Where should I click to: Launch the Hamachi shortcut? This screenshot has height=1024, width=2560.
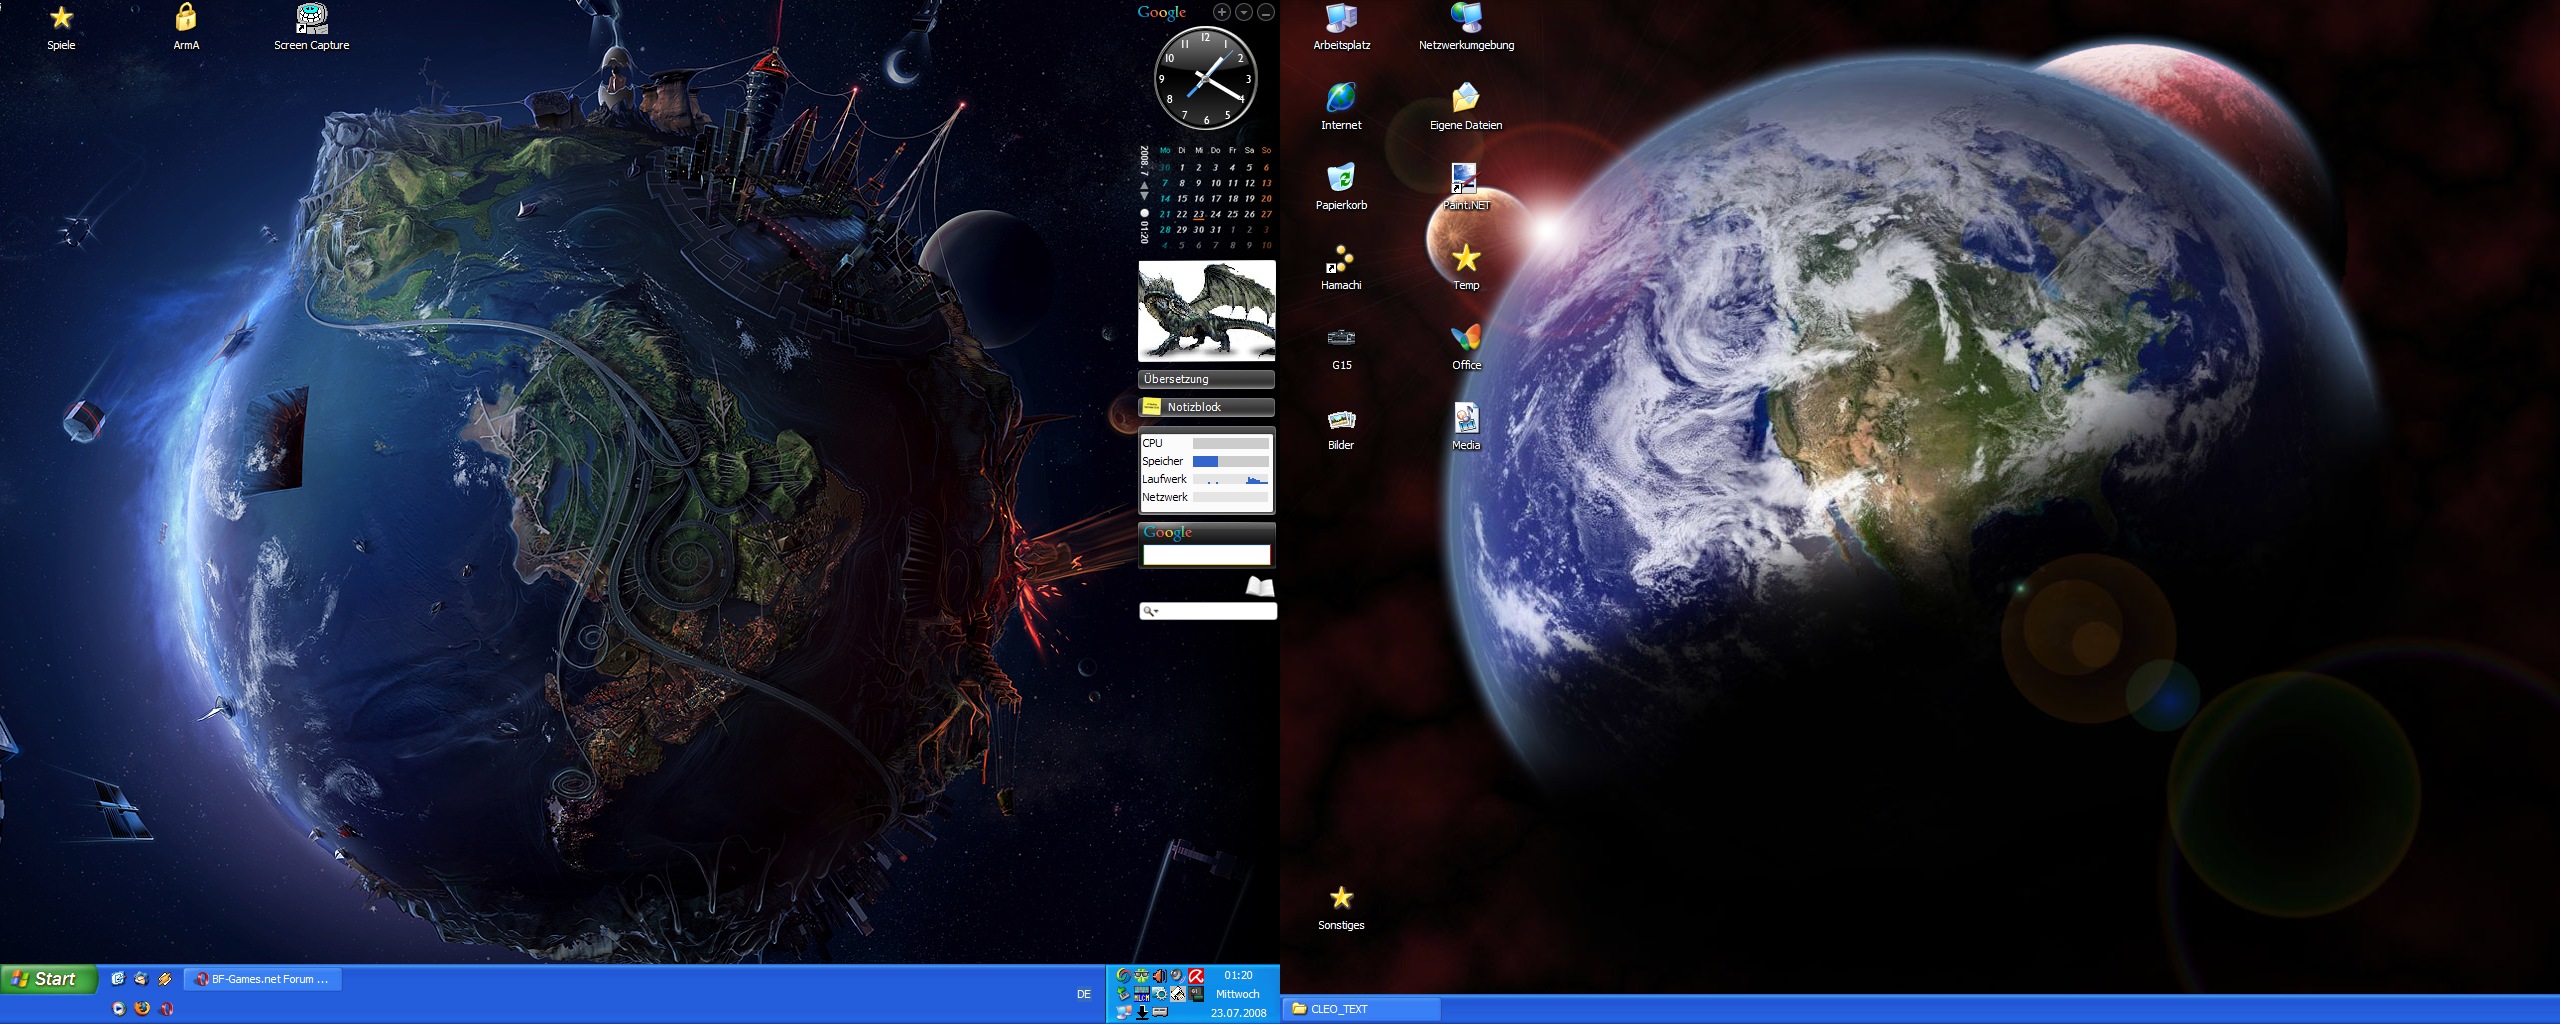(x=1341, y=266)
